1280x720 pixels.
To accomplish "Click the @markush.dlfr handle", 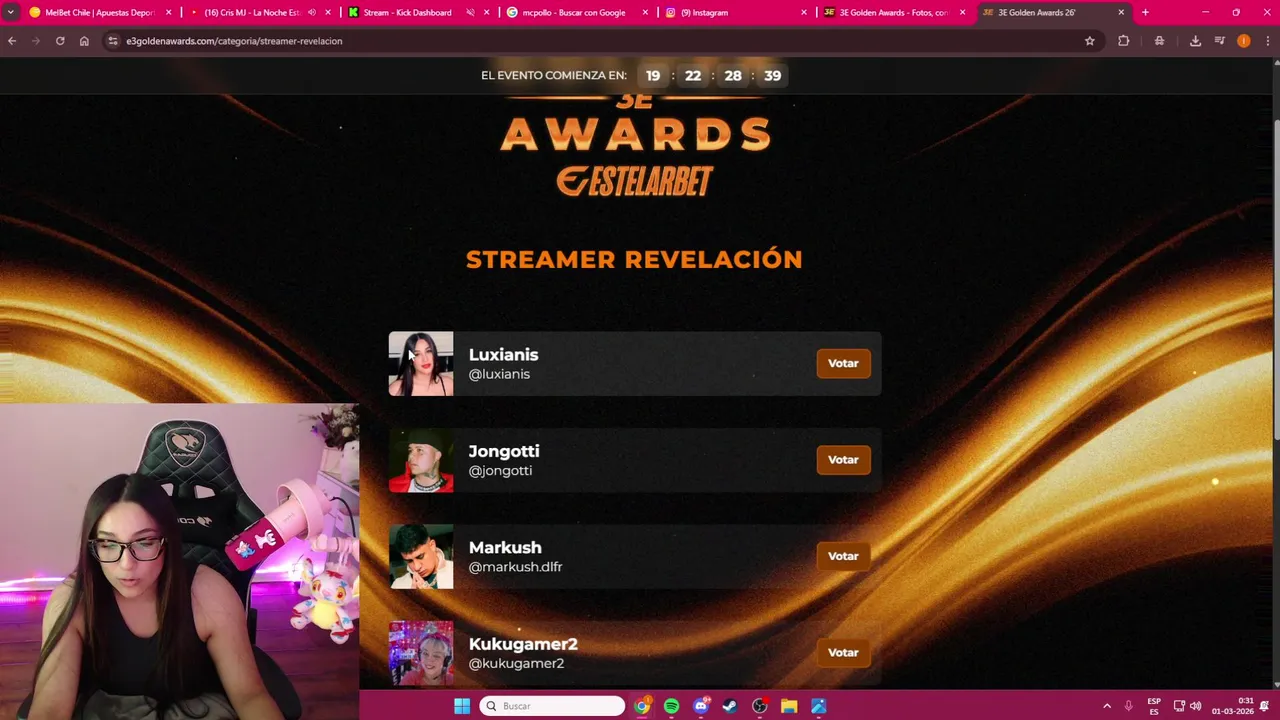I will (515, 567).
